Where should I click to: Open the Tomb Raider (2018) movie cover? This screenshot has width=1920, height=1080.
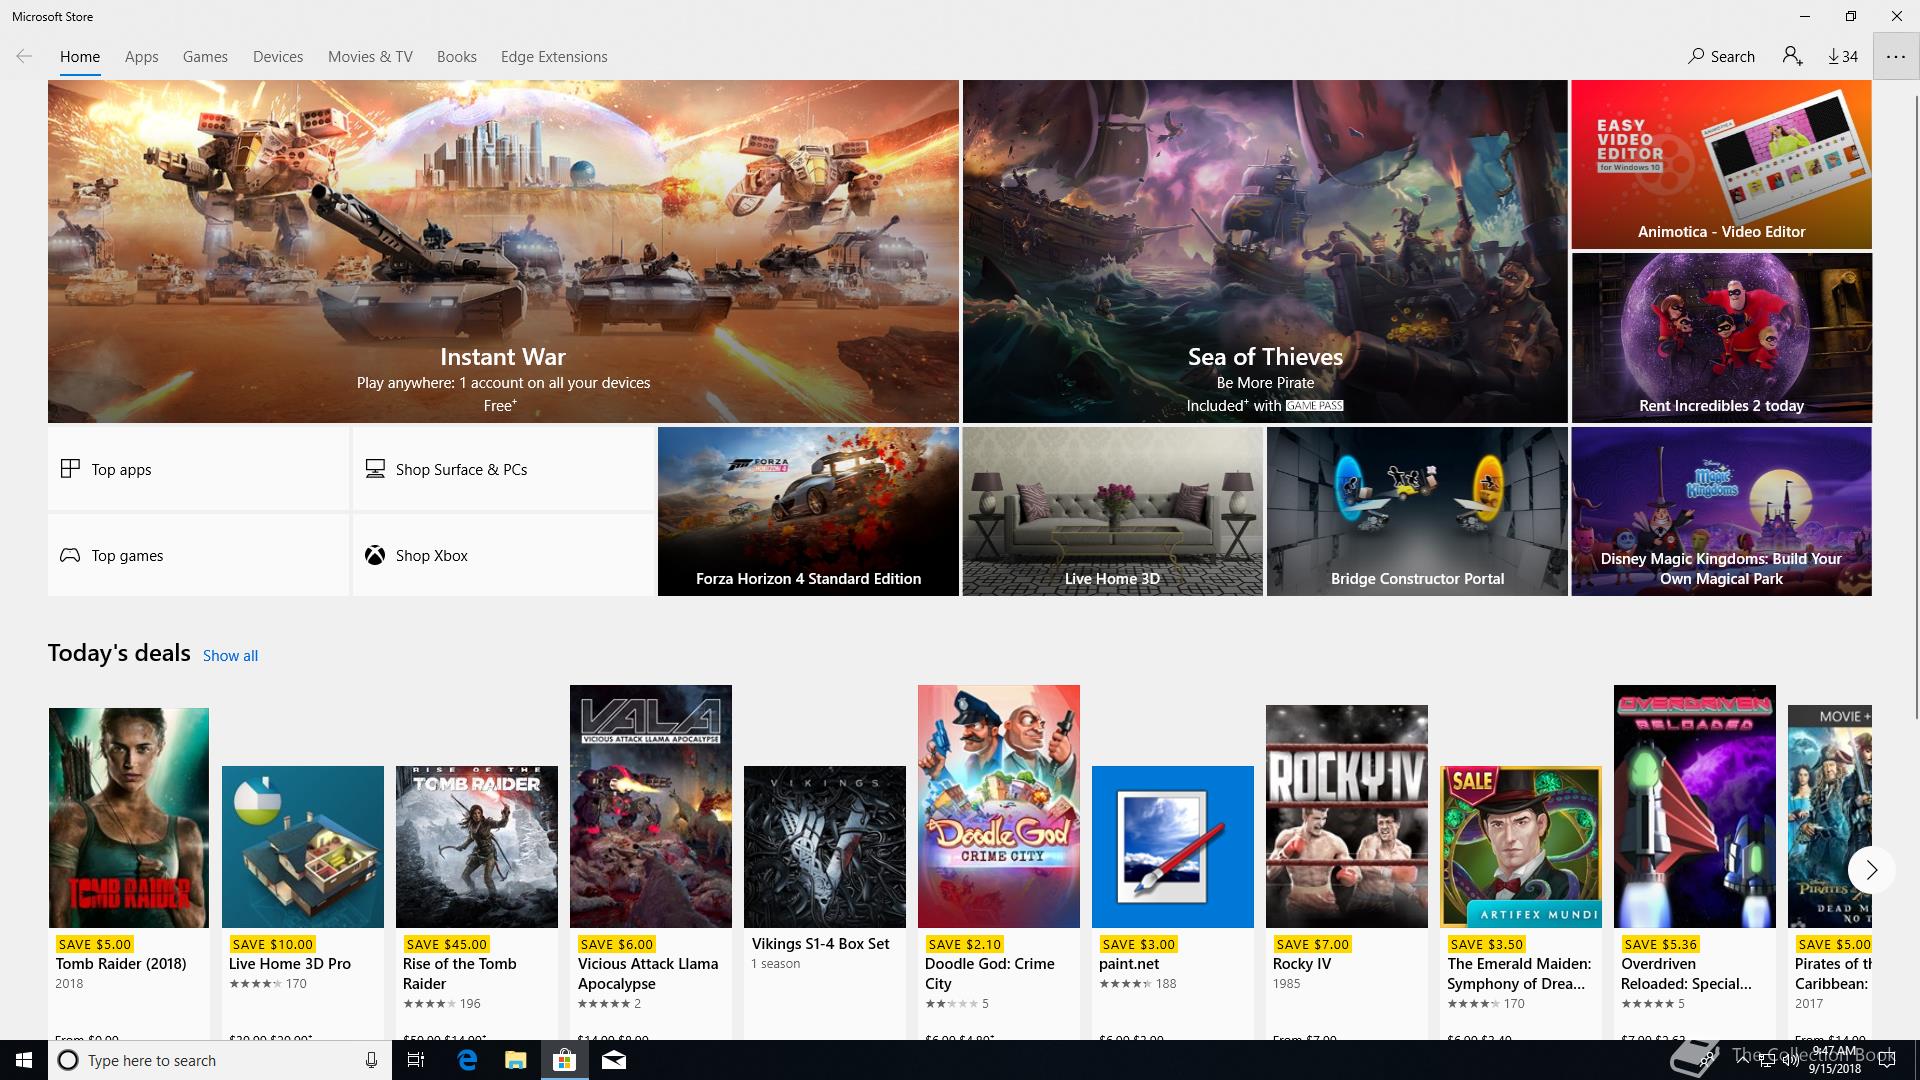click(129, 818)
